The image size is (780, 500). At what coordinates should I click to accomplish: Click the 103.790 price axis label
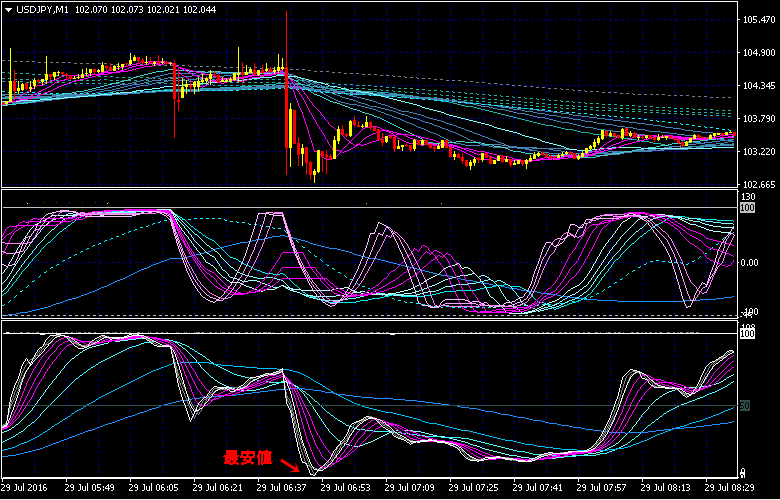pos(759,118)
